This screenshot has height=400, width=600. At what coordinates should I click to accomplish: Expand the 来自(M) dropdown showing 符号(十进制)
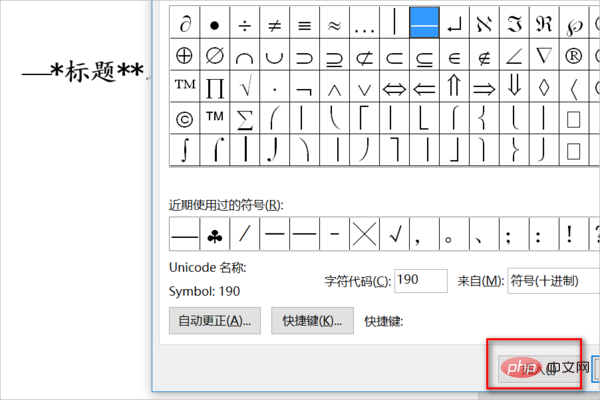[552, 280]
